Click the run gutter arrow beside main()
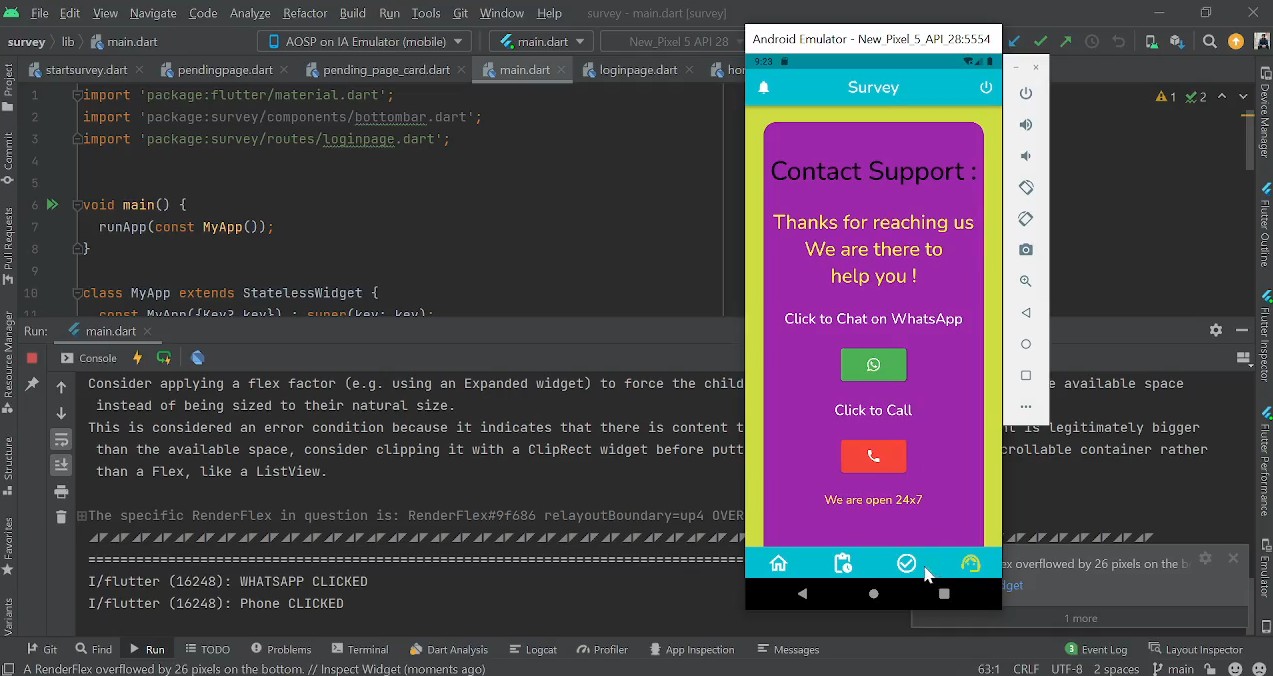1273x676 pixels. pos(52,205)
